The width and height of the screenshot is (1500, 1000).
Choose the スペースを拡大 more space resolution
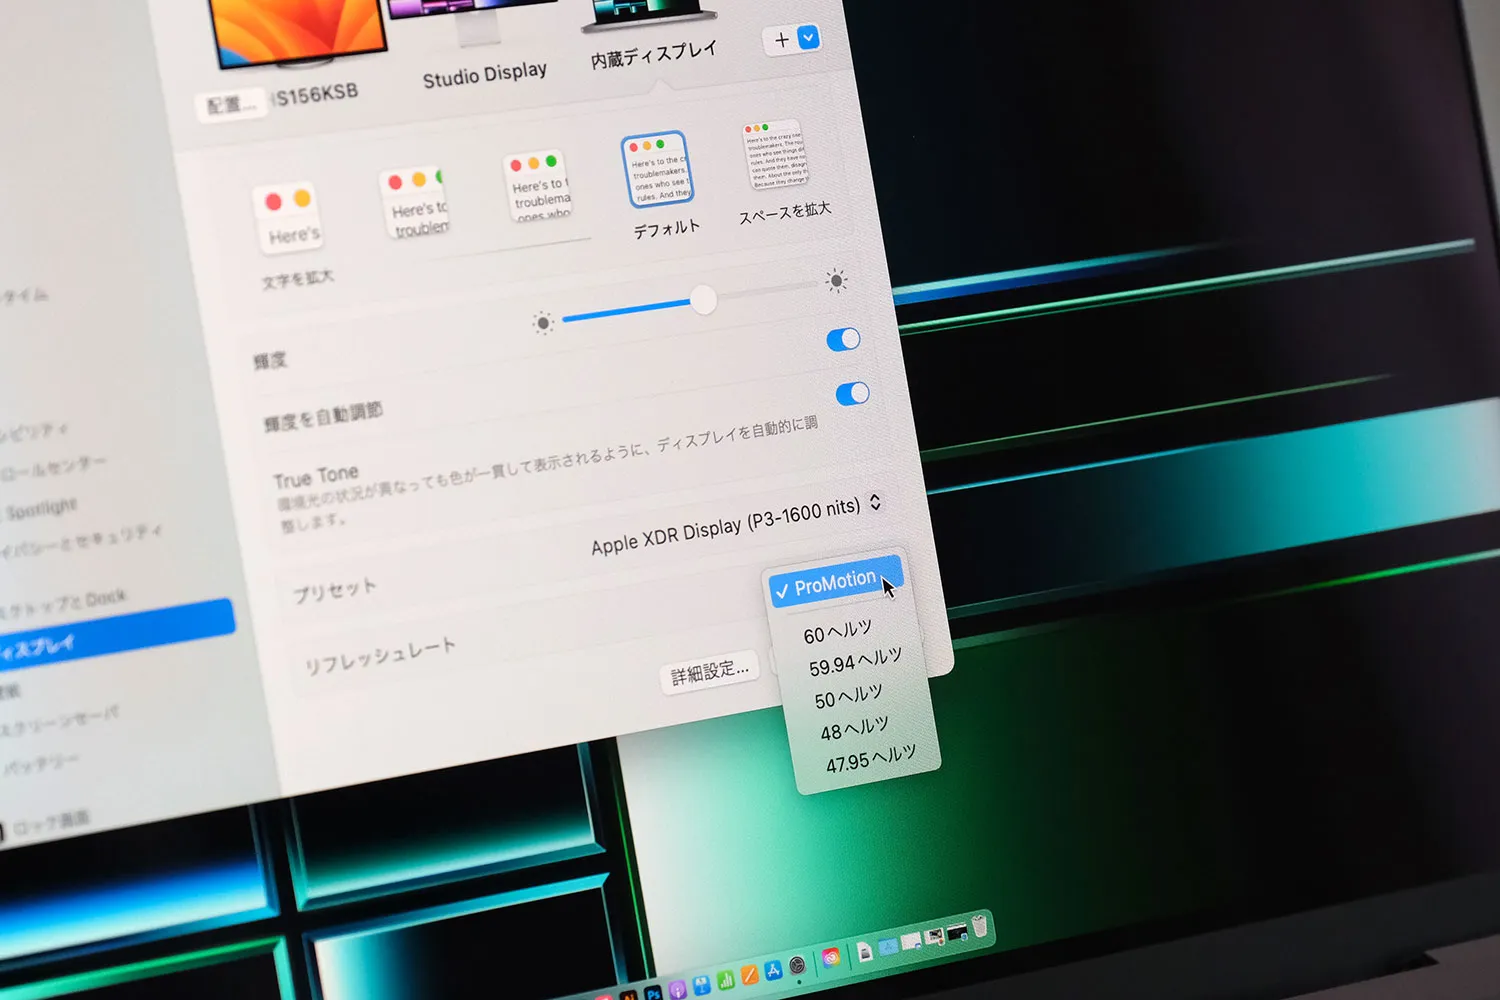[775, 156]
